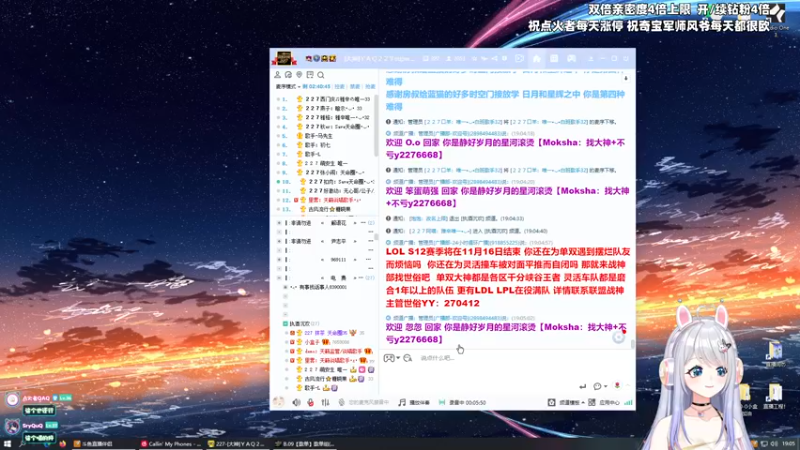Click the chat panel vertical scrollbar

[x=633, y=345]
